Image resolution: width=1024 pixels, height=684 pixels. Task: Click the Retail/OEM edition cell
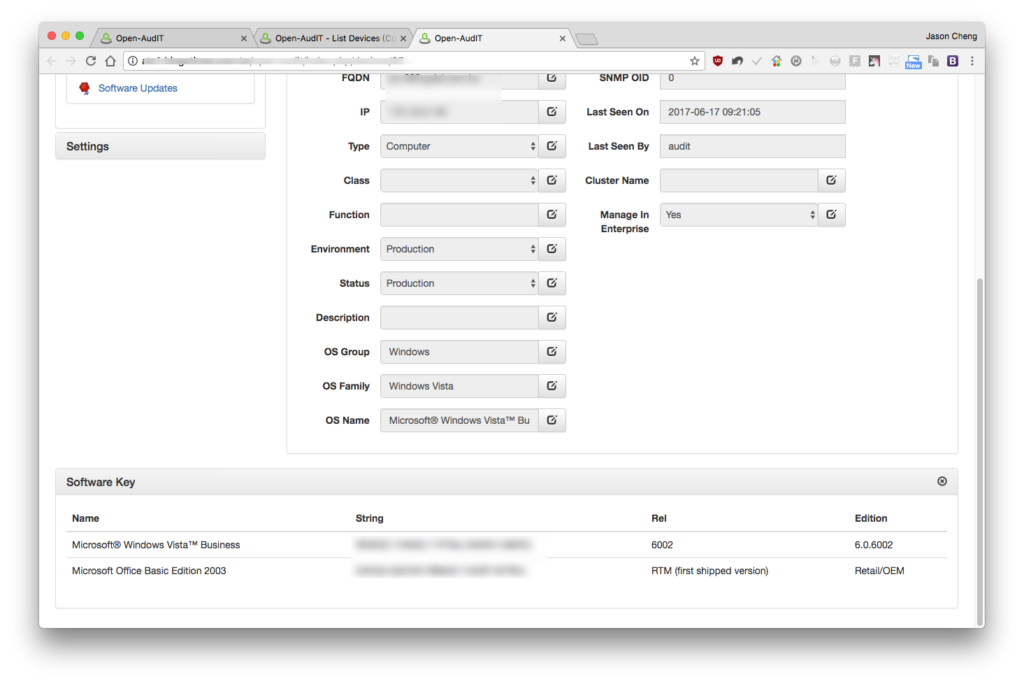click(879, 571)
